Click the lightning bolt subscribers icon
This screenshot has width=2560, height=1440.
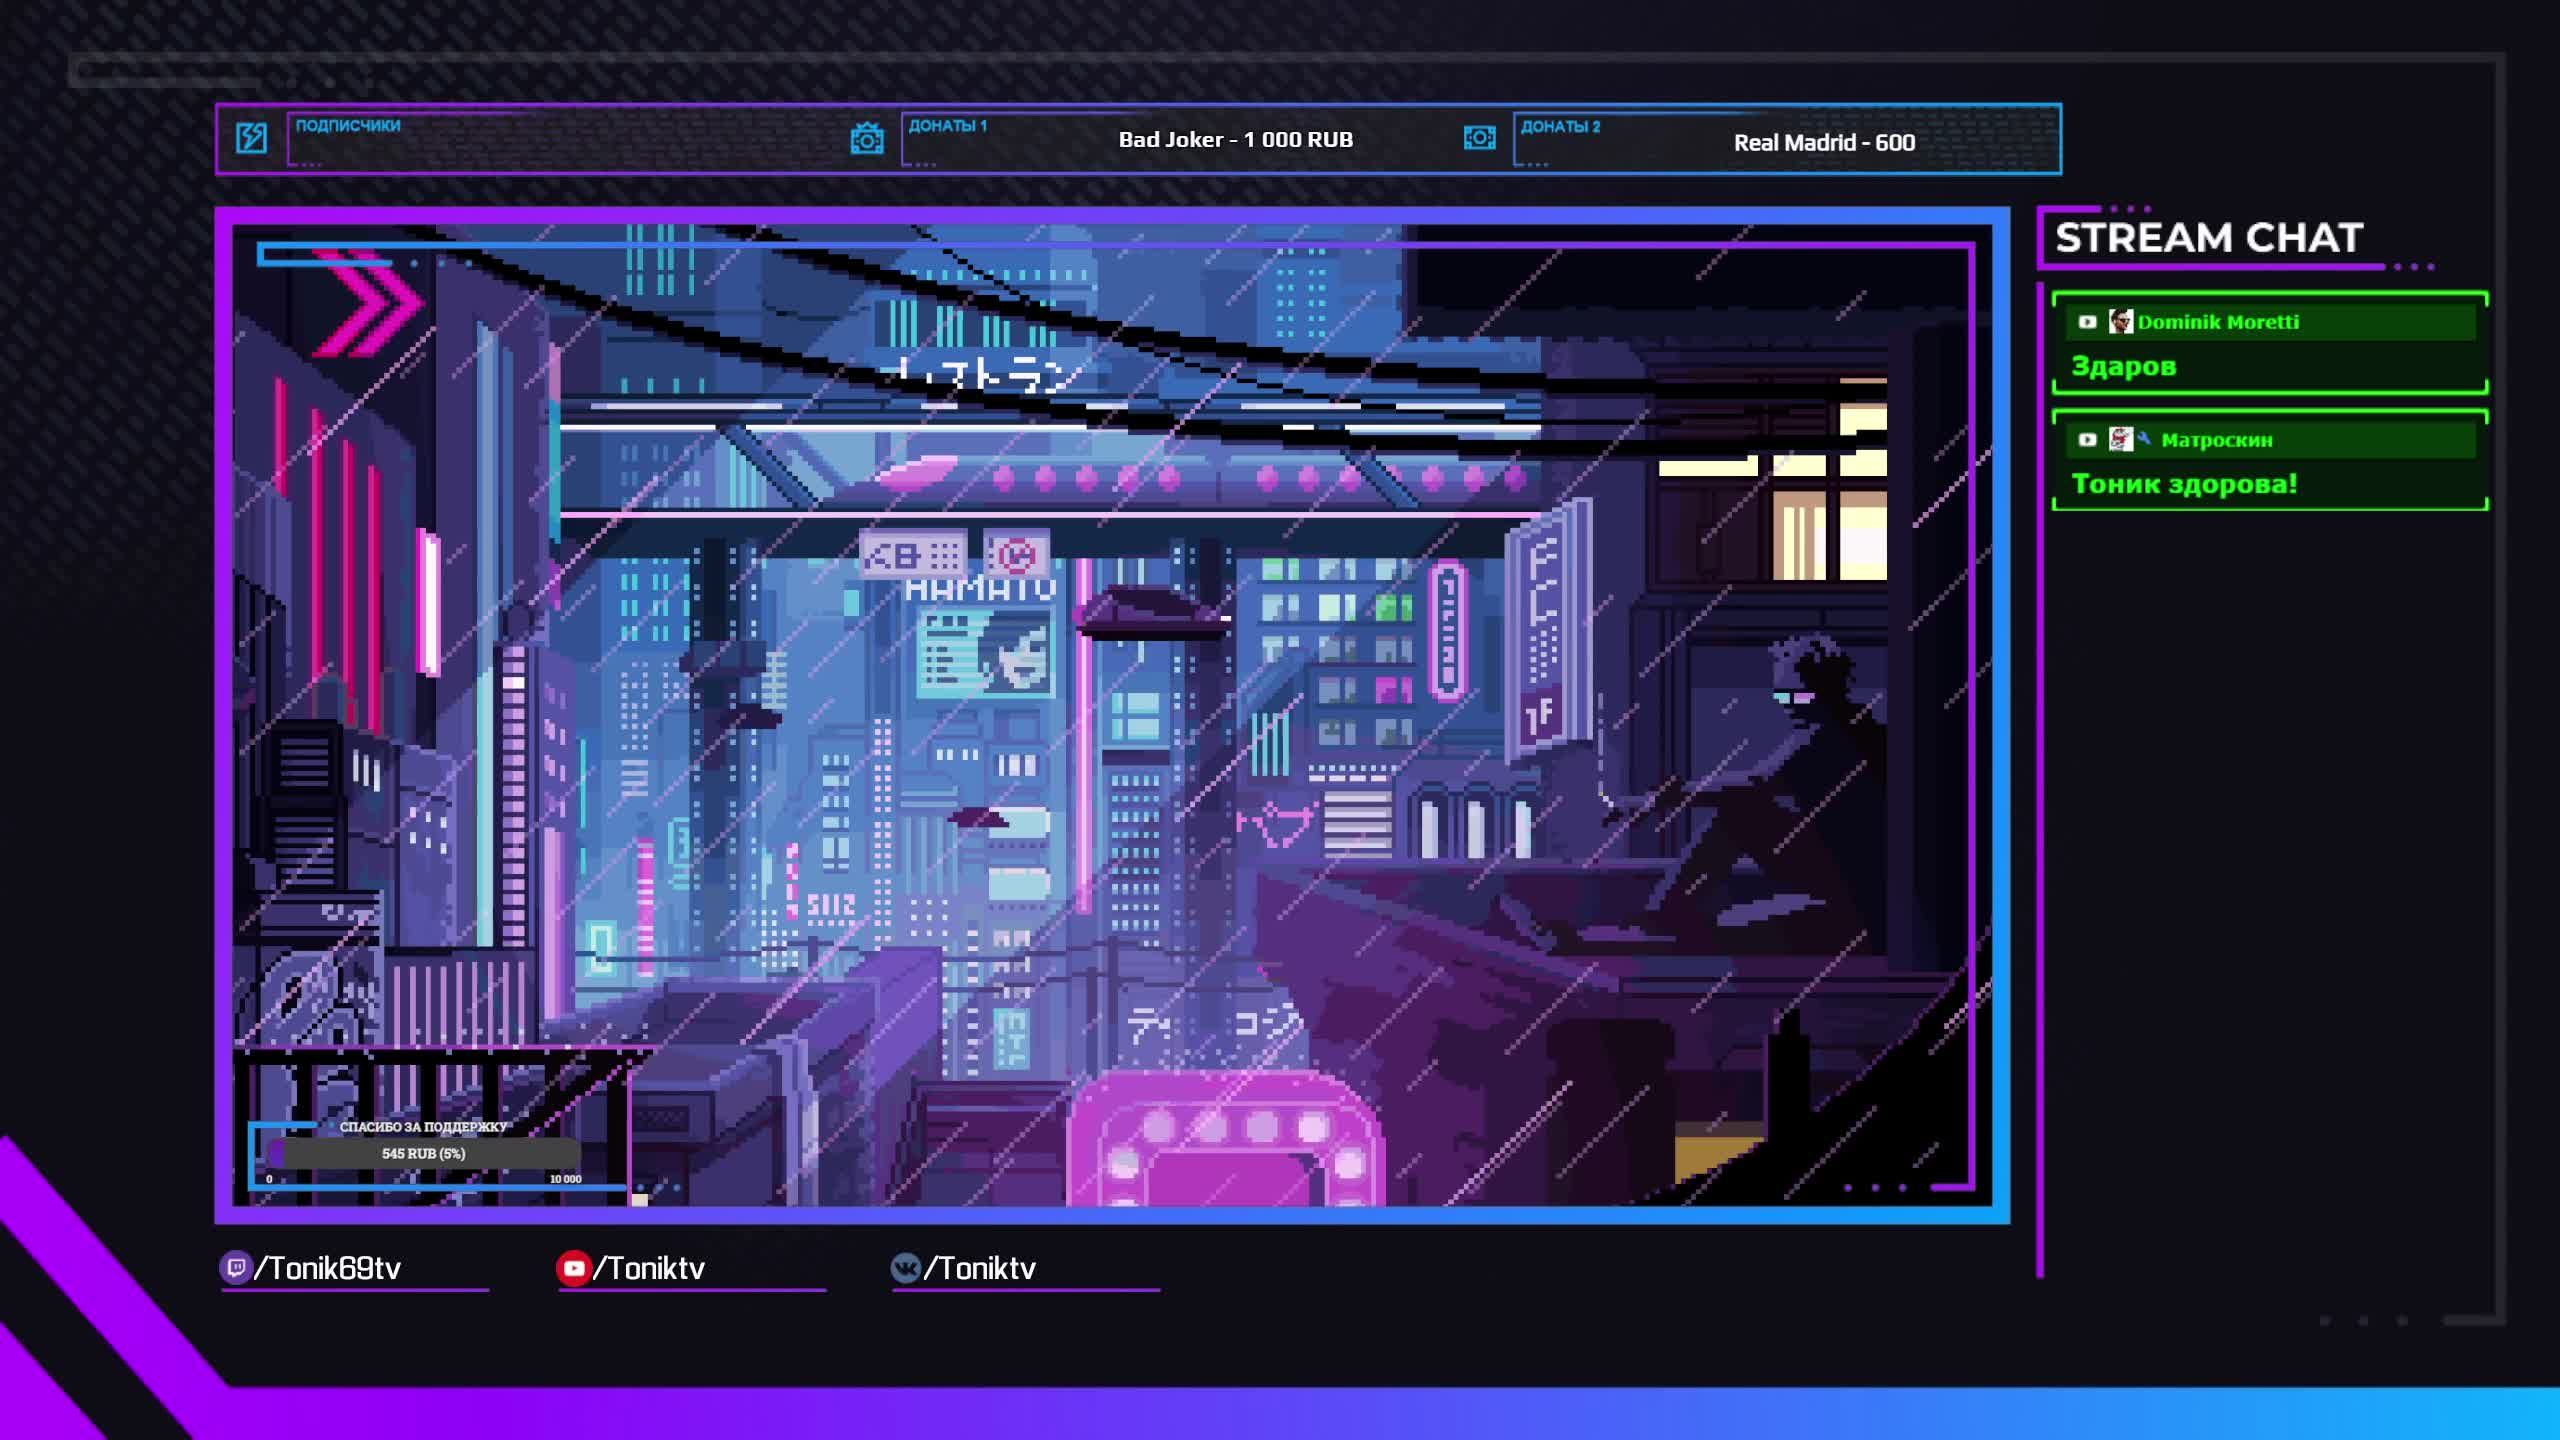(x=251, y=137)
